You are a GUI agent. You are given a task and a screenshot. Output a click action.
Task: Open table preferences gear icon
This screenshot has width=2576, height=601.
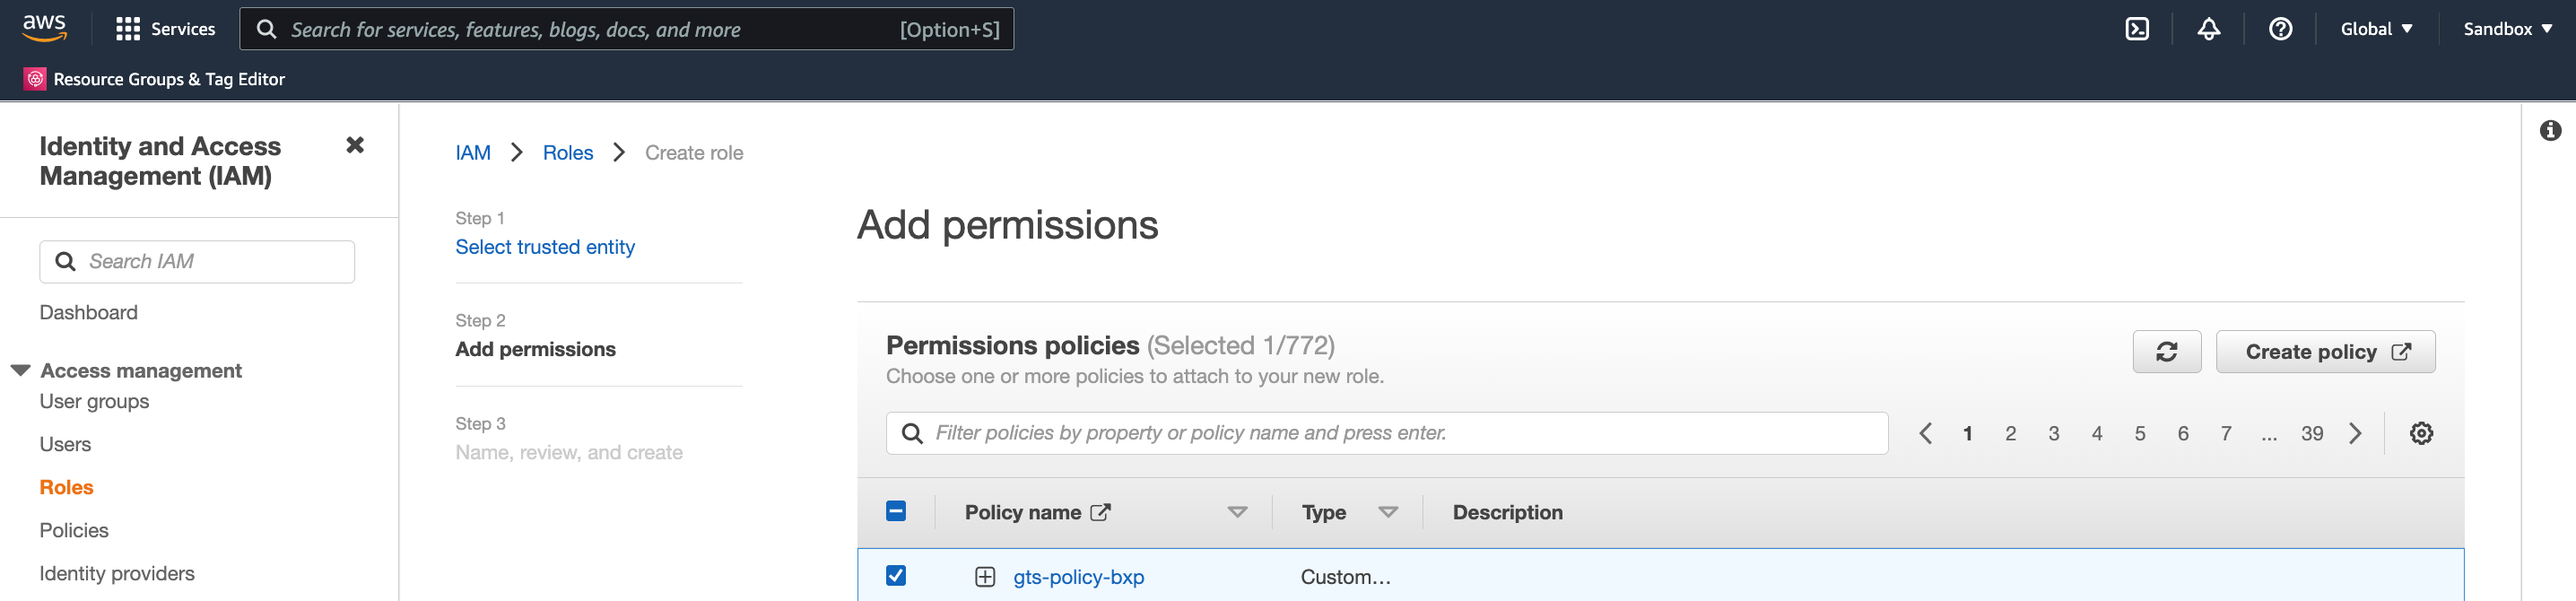(x=2421, y=432)
